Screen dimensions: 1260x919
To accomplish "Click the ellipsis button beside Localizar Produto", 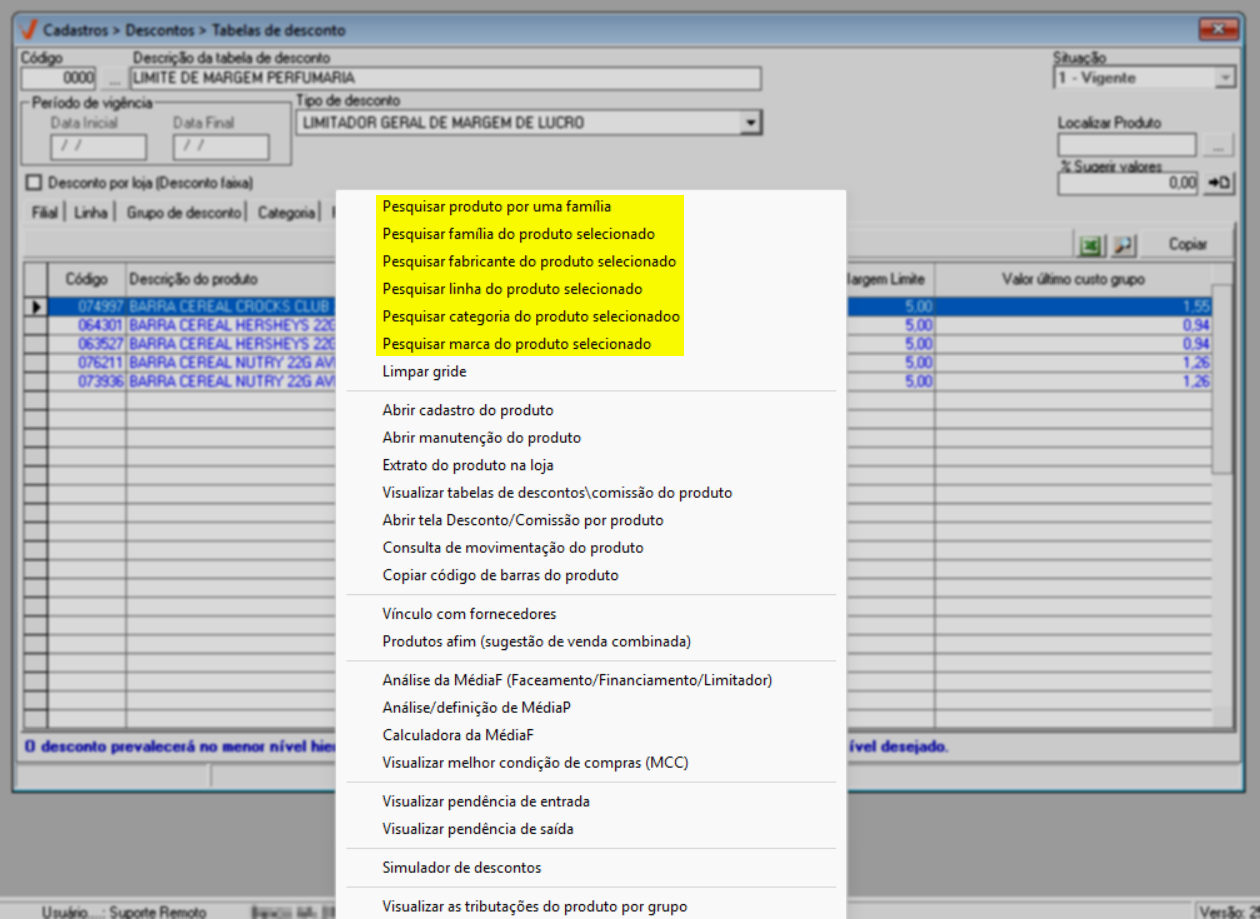I will tap(1218, 146).
